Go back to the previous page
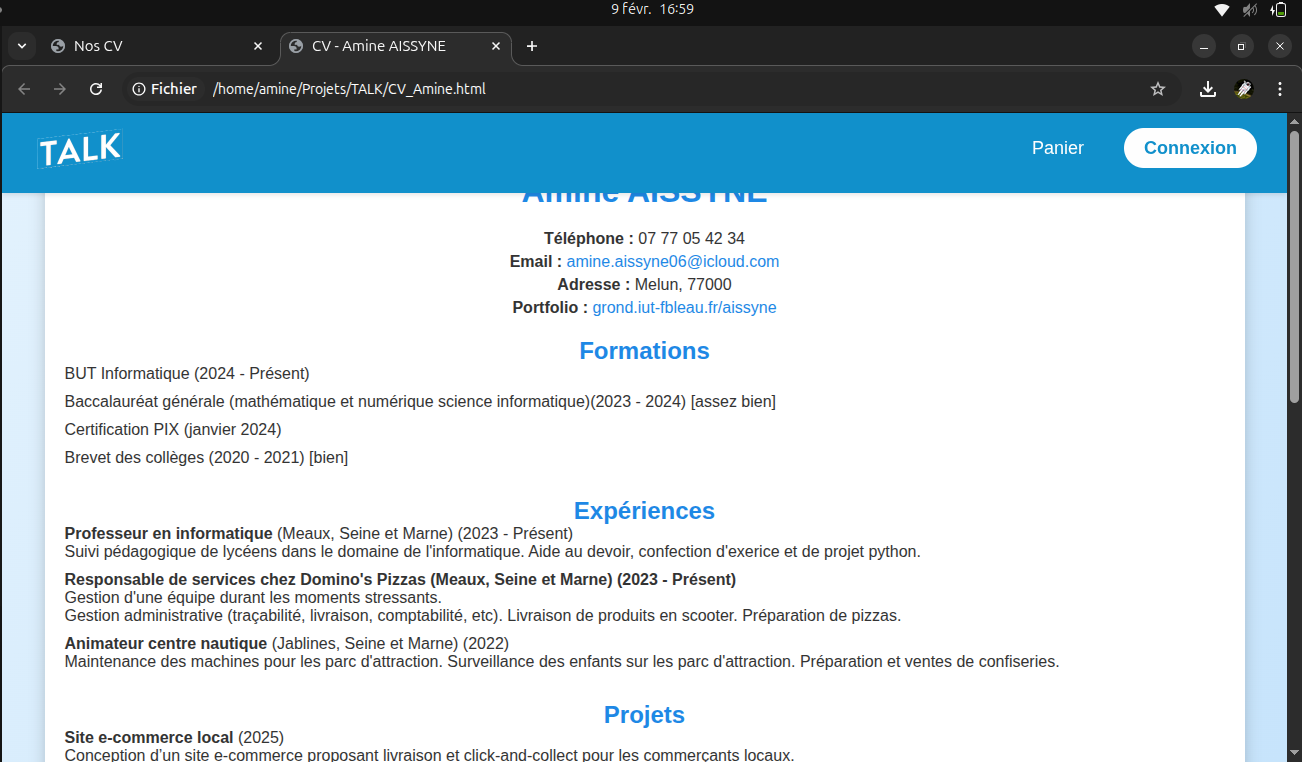1302x762 pixels. coord(24,89)
